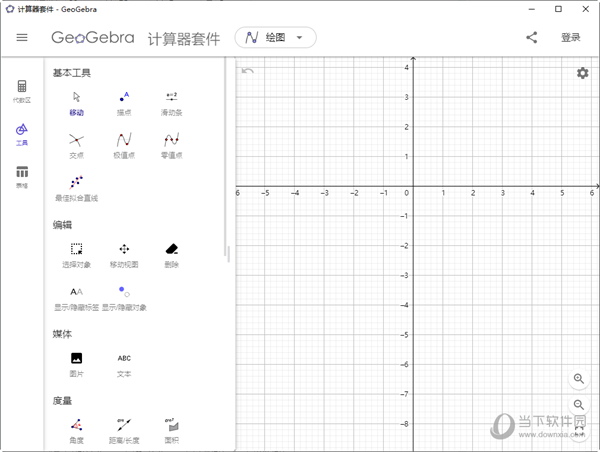Select the 文本 text tool
This screenshot has height=452, width=600.
pos(124,365)
